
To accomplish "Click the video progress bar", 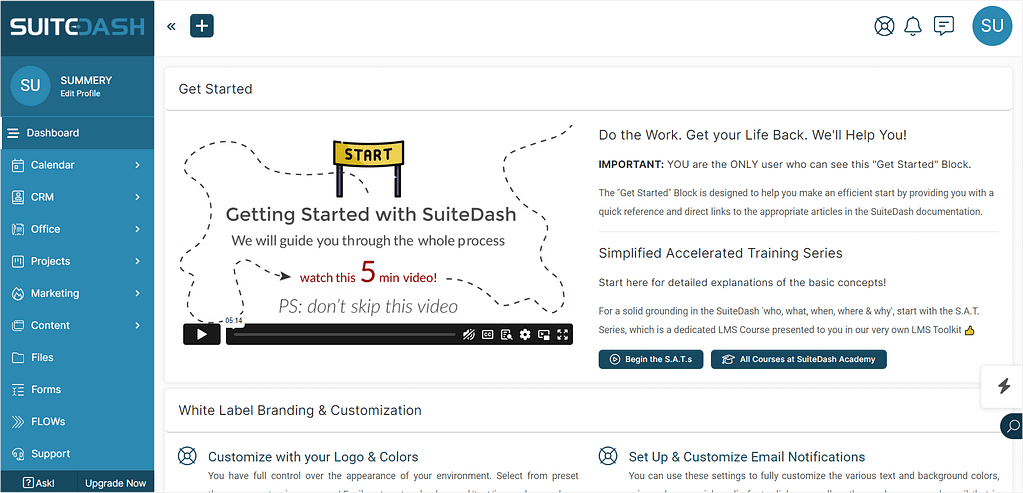I will coord(344,335).
